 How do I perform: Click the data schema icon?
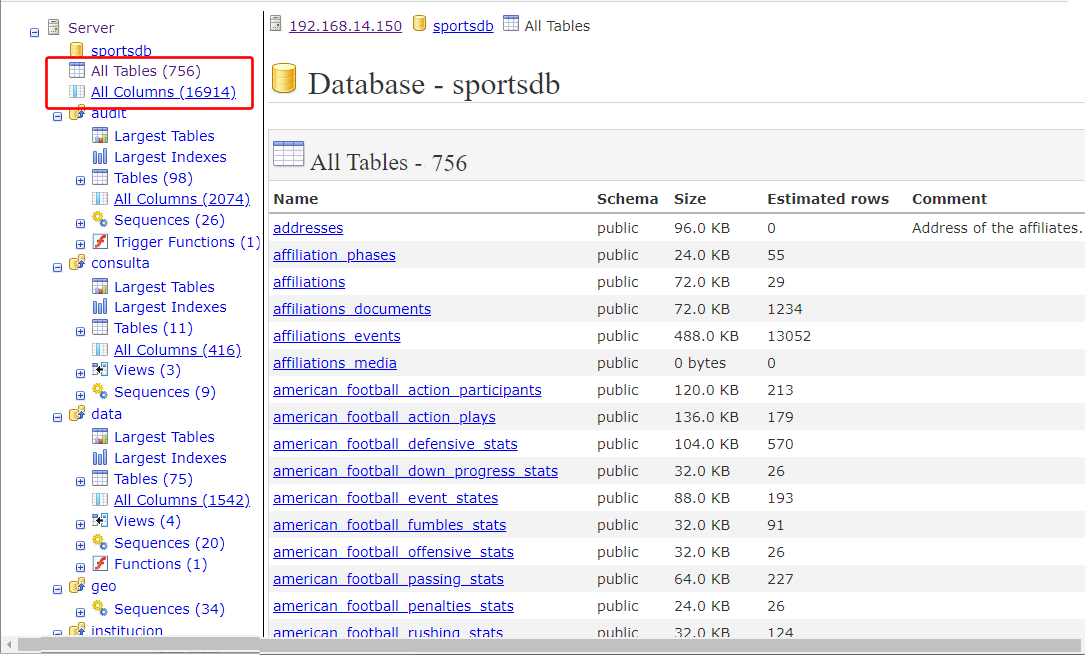tap(77, 414)
